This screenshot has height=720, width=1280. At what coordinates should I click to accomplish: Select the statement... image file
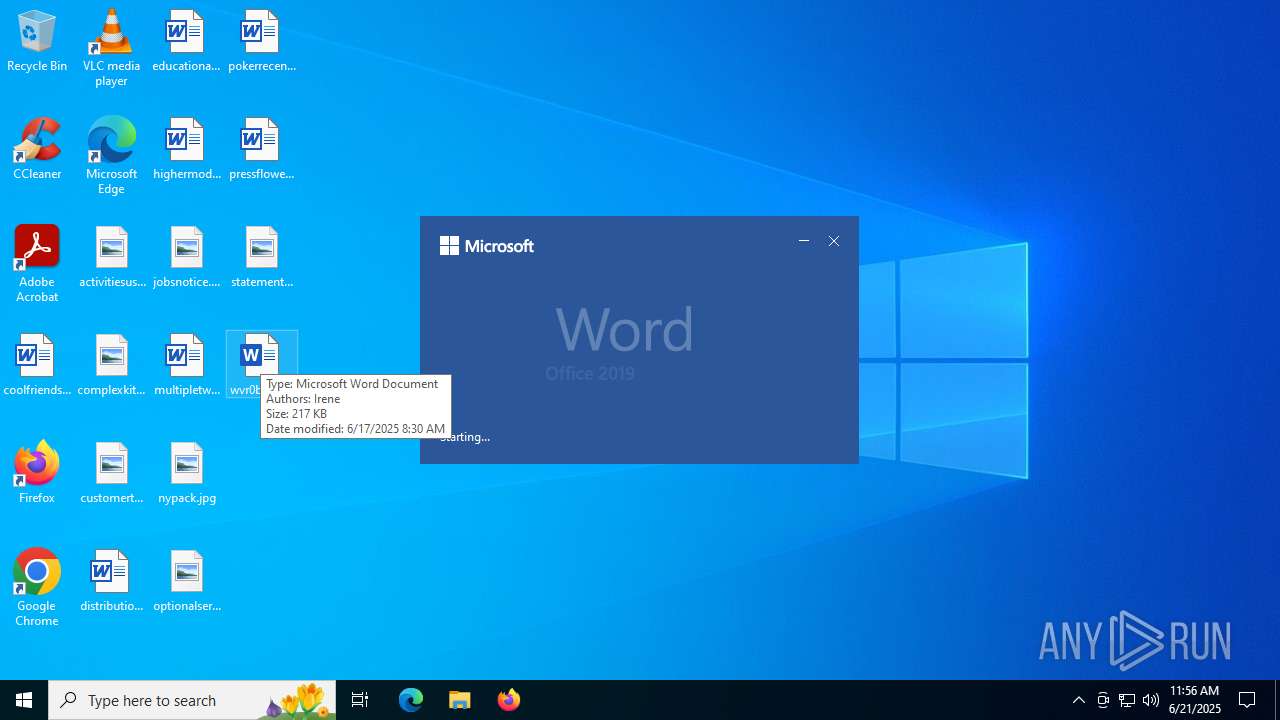pyautogui.click(x=261, y=257)
